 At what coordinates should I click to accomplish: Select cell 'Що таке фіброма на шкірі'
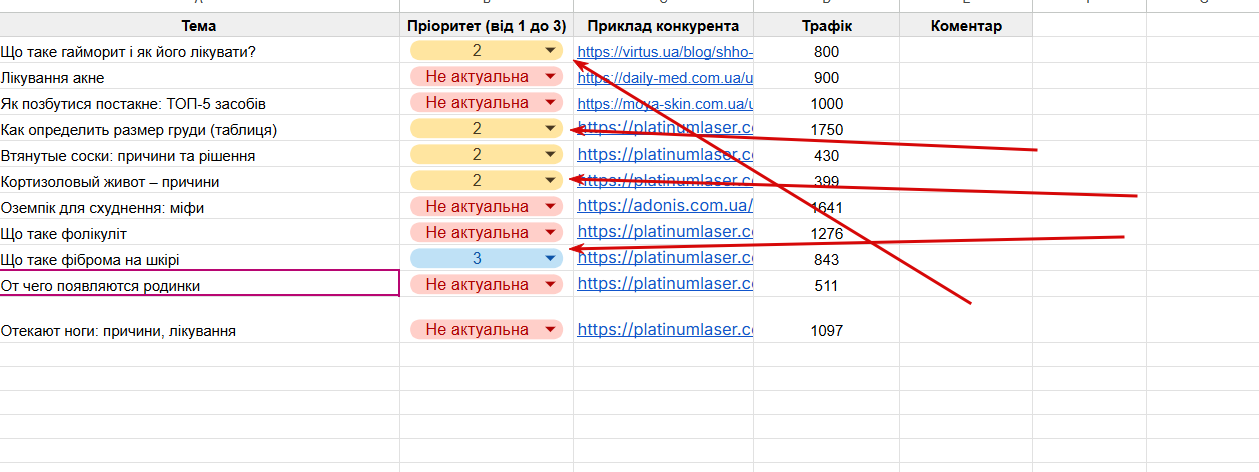199,260
